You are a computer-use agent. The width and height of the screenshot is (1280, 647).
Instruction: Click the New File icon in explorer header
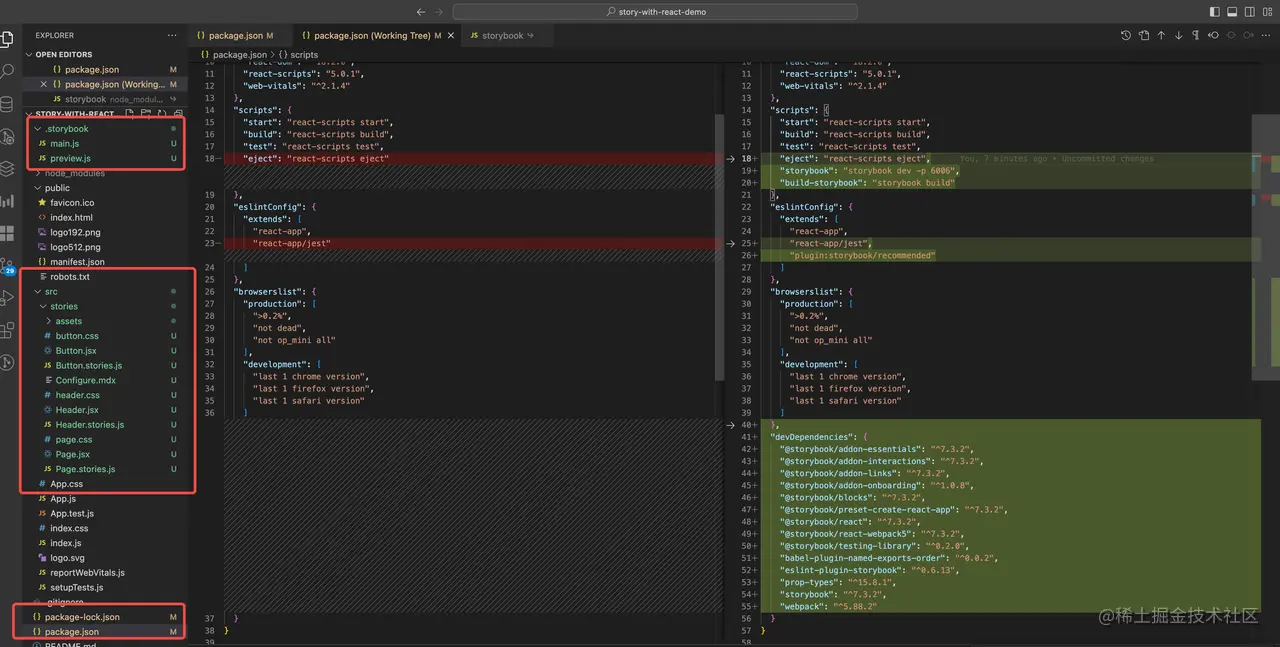click(127, 114)
